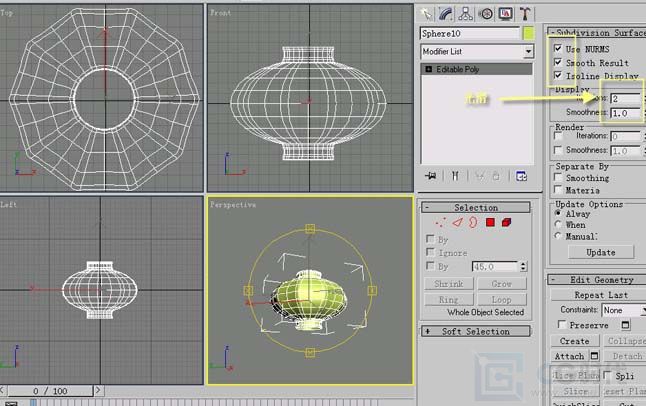Click the Grow button
646x406 pixels.
click(501, 284)
